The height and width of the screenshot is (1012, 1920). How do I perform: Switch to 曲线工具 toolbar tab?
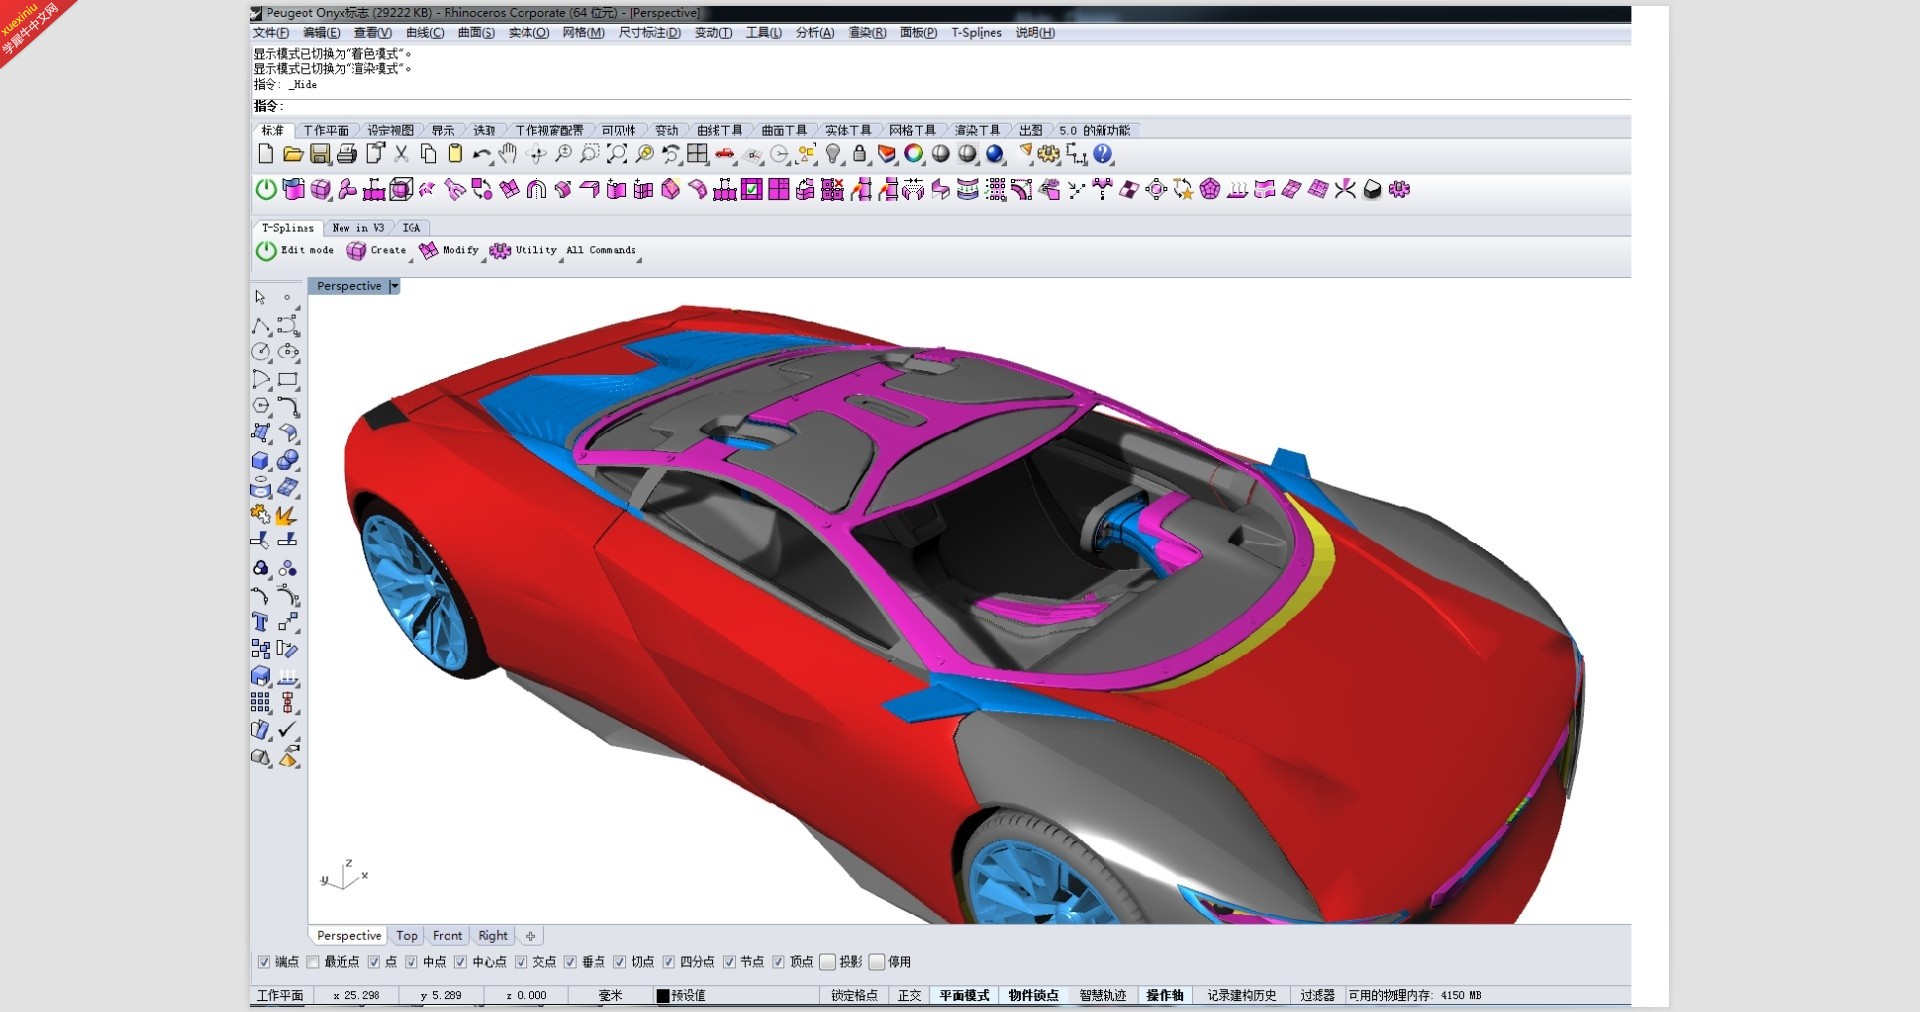point(719,130)
